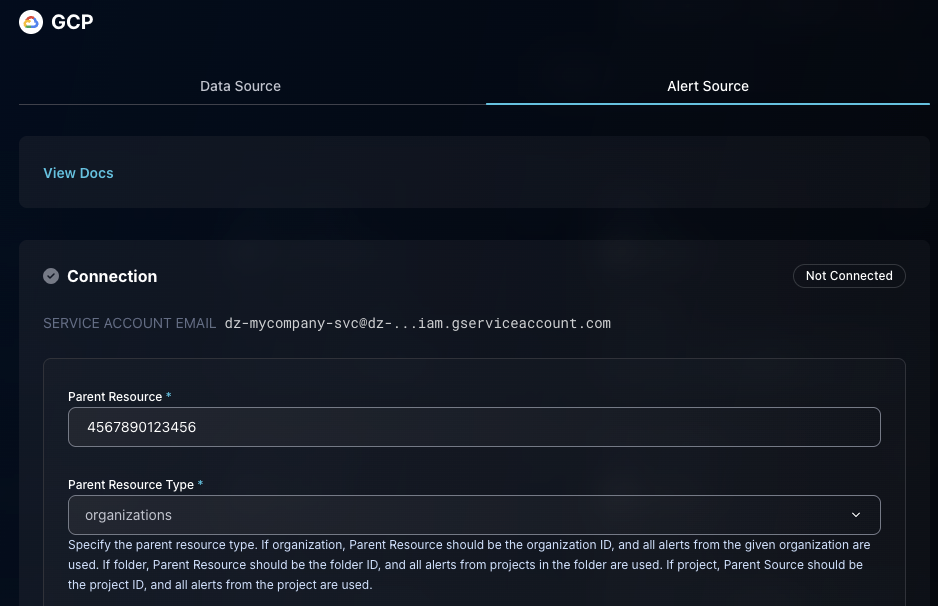Click the parent resource type help description
Viewport: 938px width, 606px height.
tap(468, 565)
